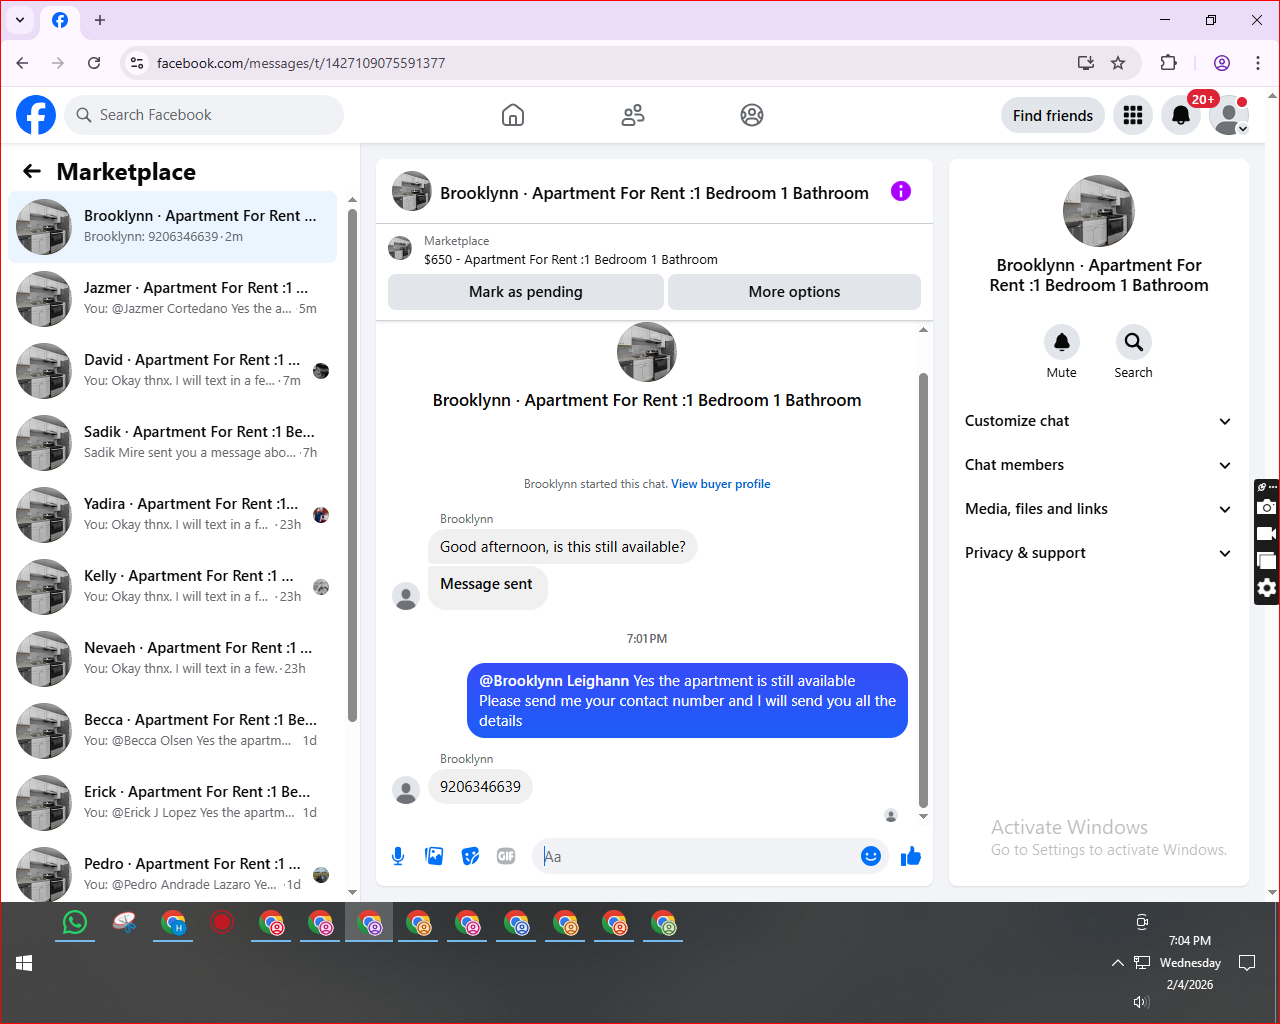Open the Jazmer apartment conversation

(172, 299)
